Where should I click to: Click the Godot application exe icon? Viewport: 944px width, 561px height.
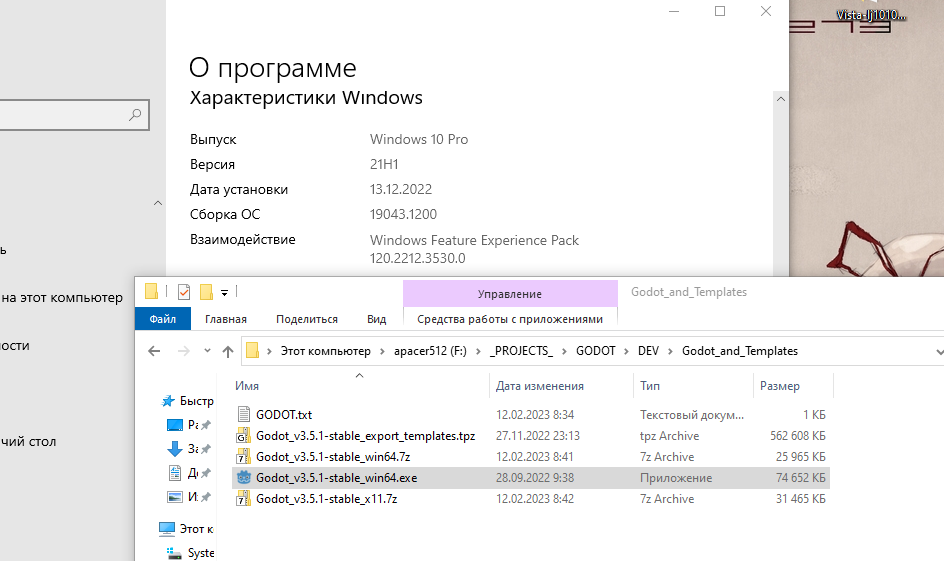[x=243, y=477]
